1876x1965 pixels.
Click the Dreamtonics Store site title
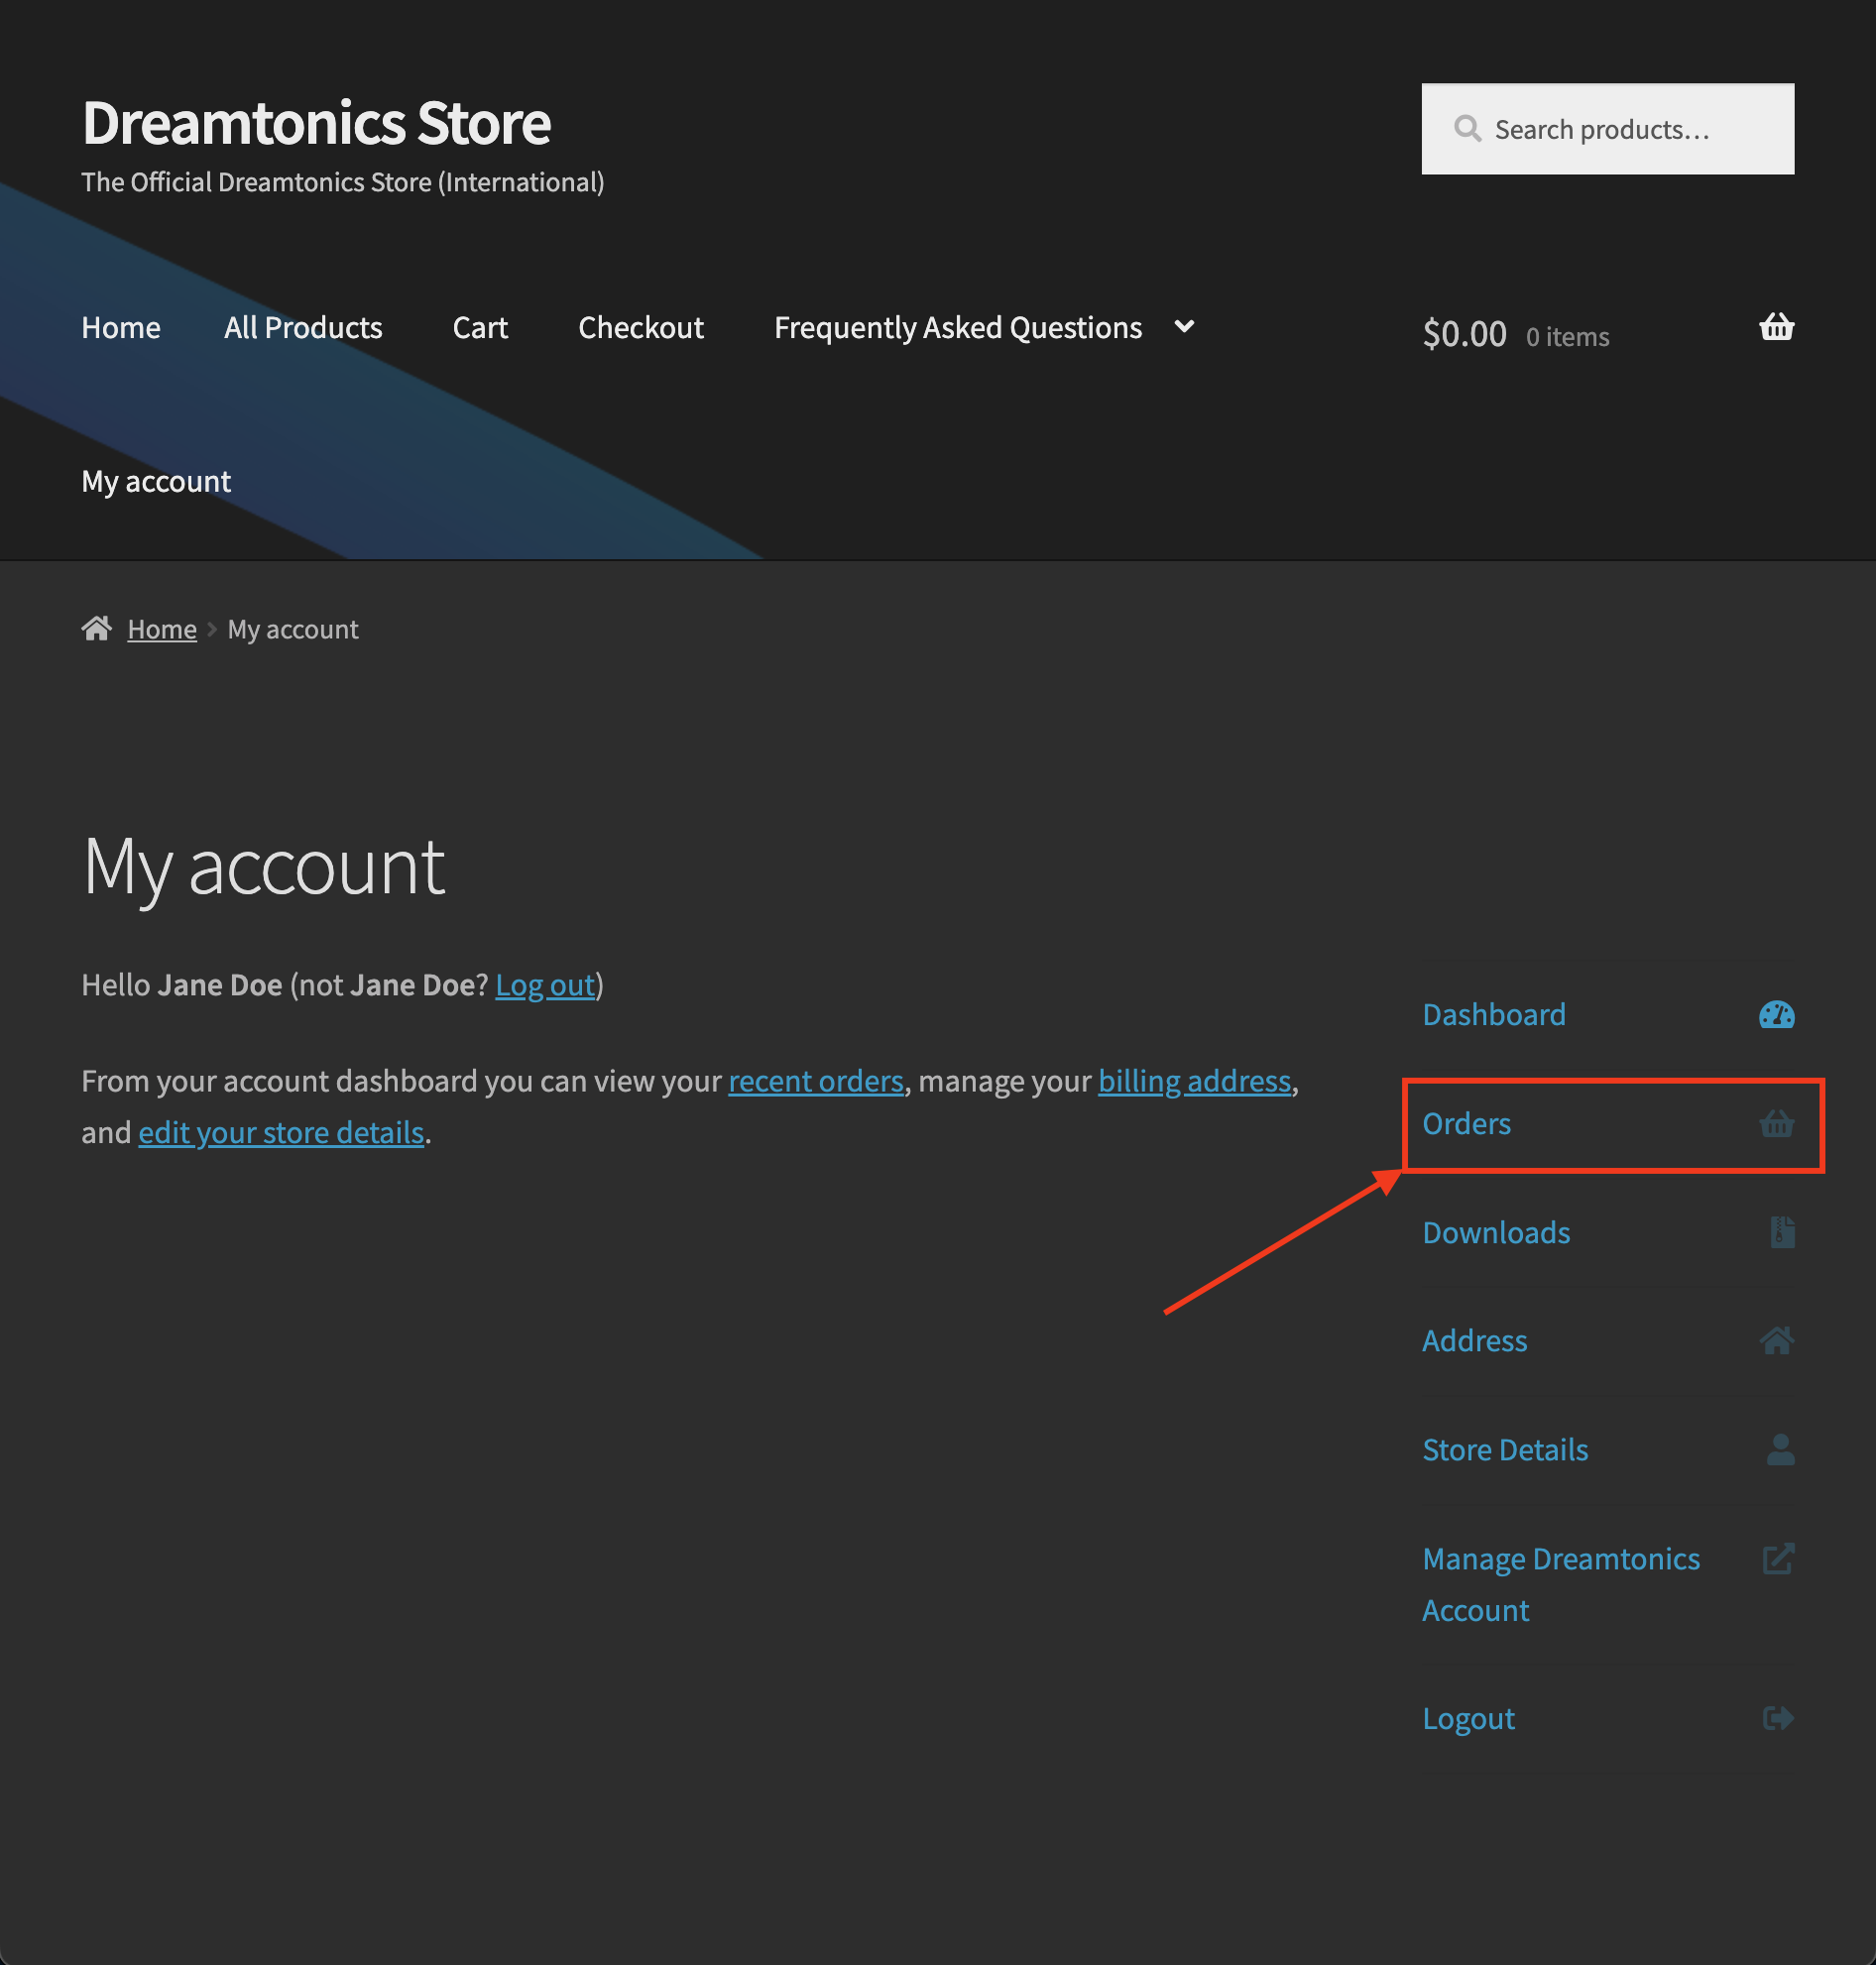tap(316, 123)
